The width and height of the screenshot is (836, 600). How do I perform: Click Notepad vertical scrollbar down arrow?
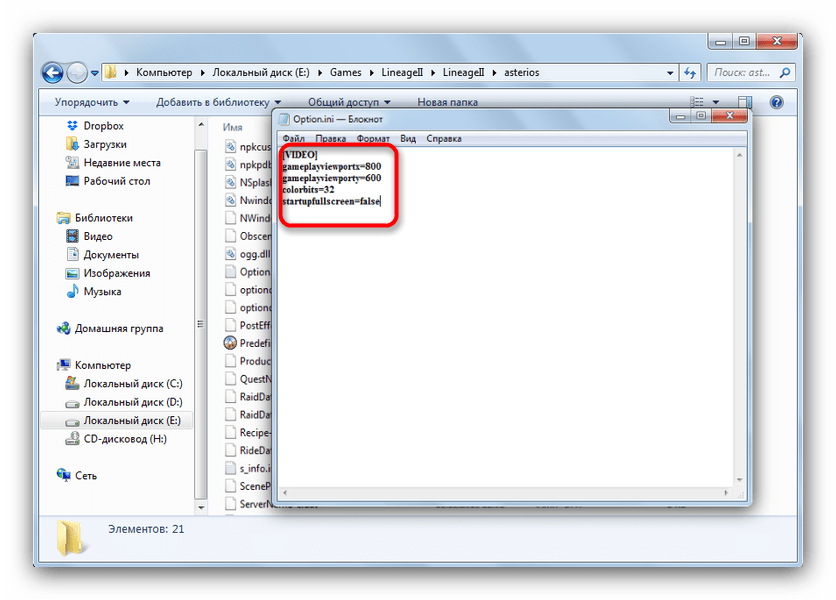click(739, 479)
